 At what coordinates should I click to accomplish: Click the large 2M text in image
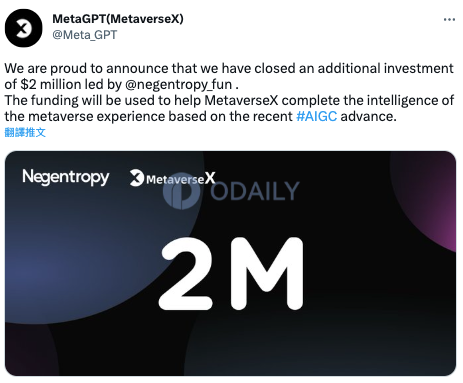[x=231, y=274]
